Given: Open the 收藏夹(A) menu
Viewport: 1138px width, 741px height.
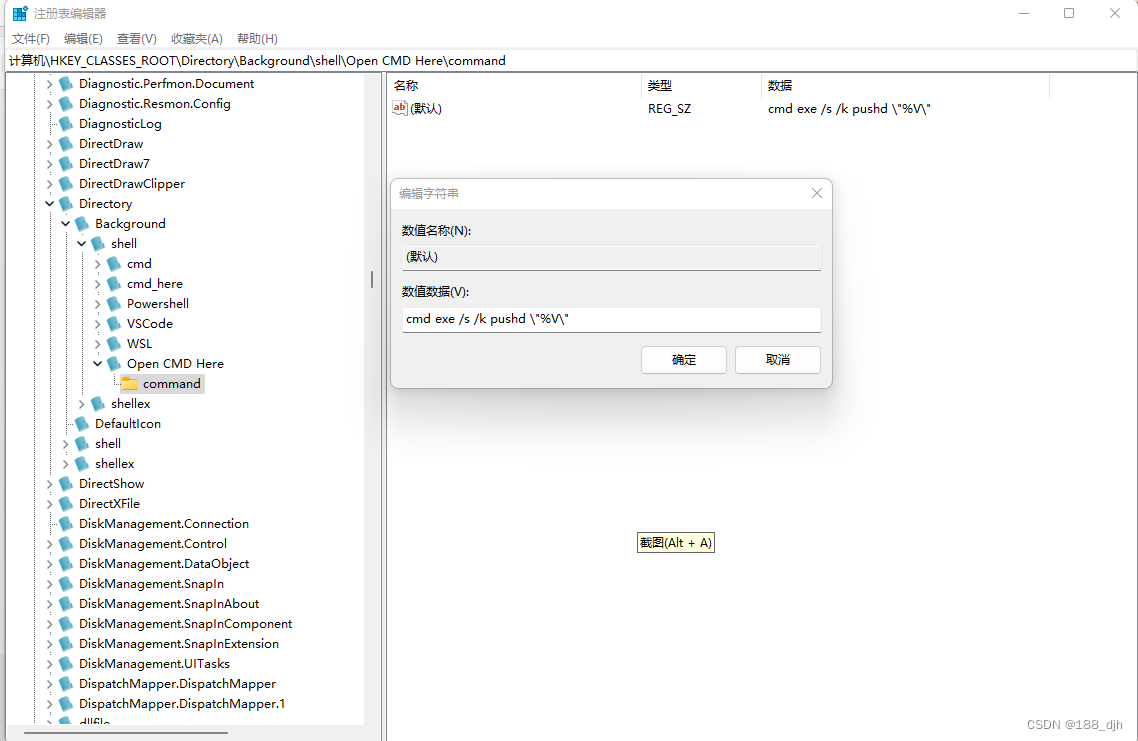Looking at the screenshot, I should [197, 38].
